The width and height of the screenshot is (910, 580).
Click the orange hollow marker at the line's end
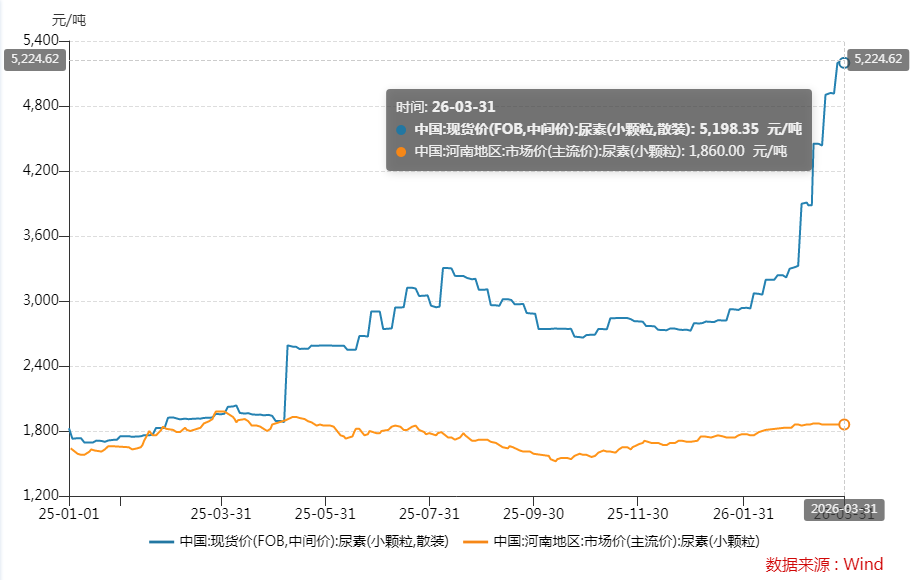pos(844,425)
